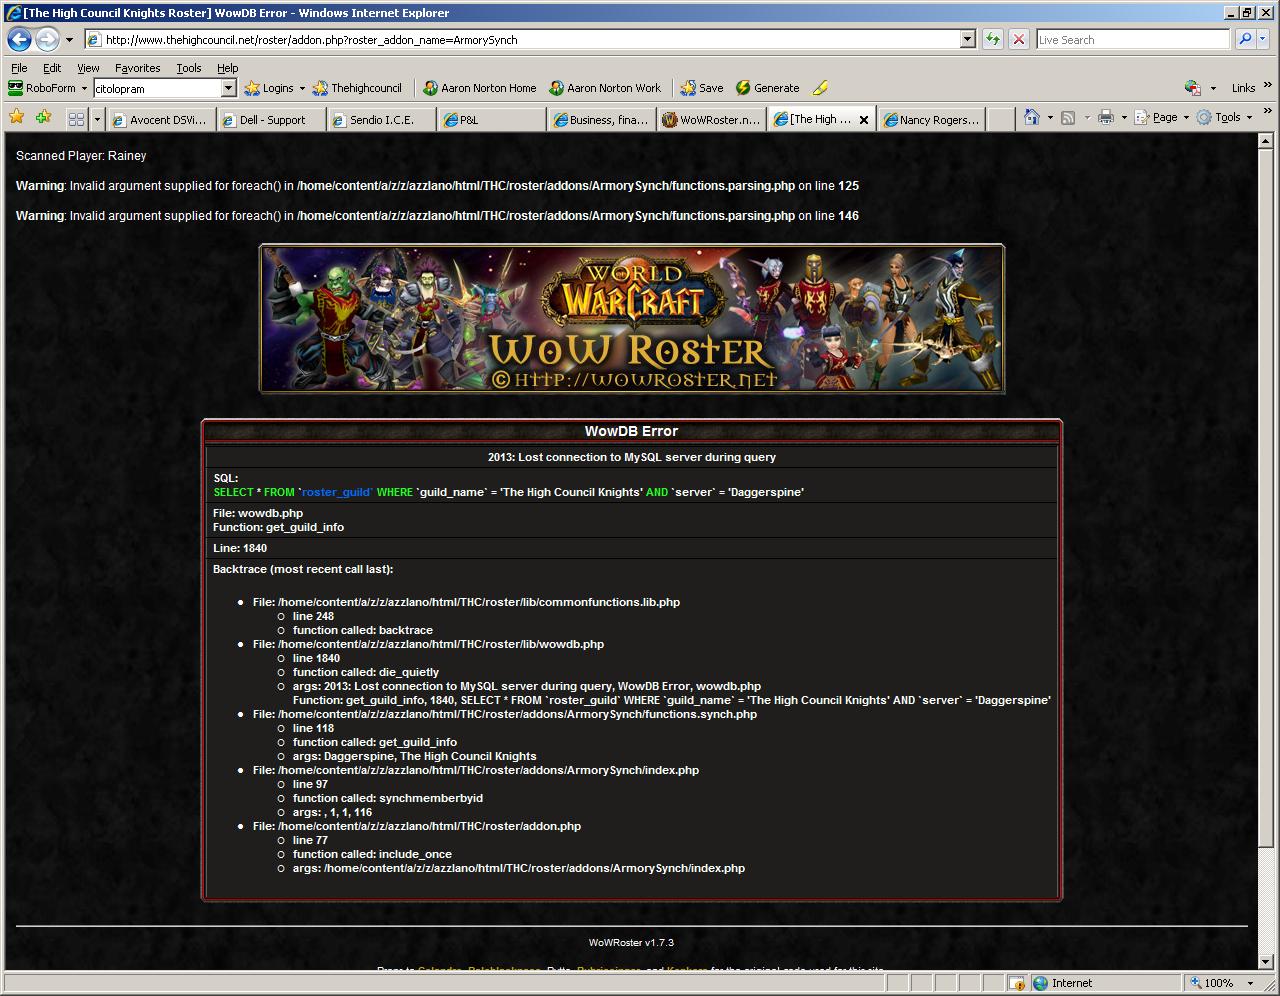The image size is (1280, 996).
Task: Click the vertical scrollbar up arrow
Action: click(x=1265, y=142)
